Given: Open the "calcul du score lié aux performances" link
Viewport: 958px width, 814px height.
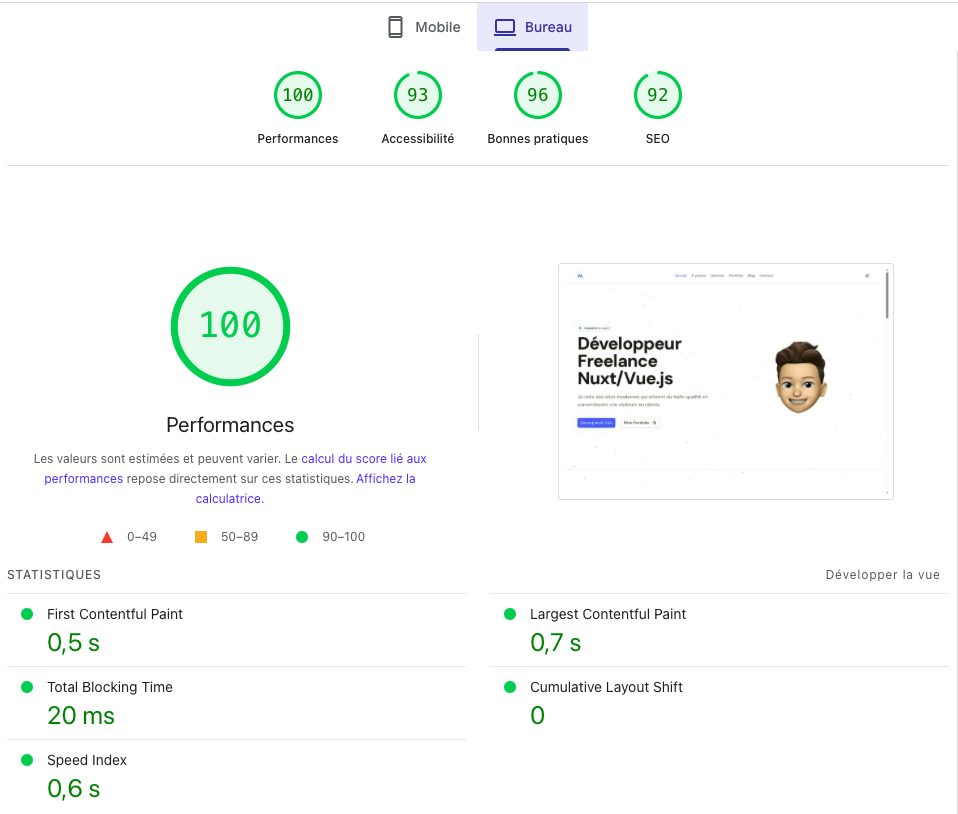Looking at the screenshot, I should tap(364, 459).
